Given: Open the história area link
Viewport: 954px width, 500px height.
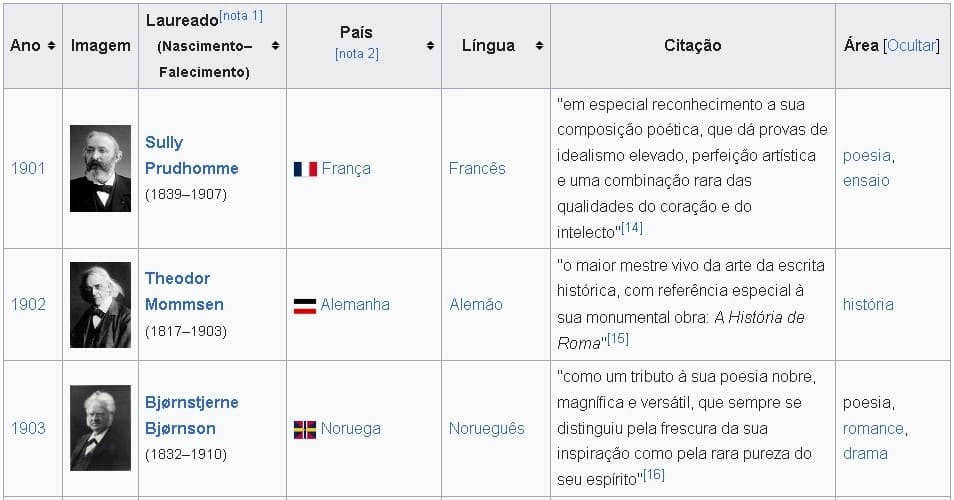Looking at the screenshot, I should pyautogui.click(x=868, y=304).
